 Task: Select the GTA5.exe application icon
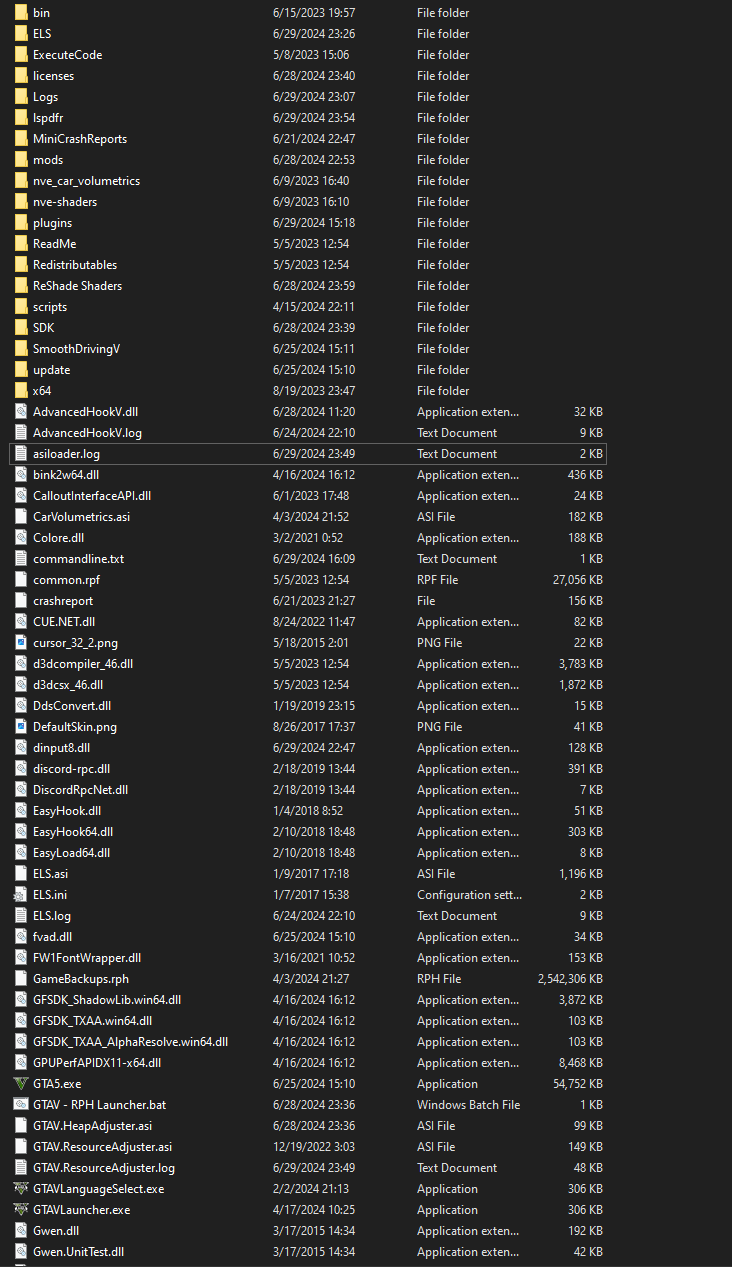pos(21,1084)
